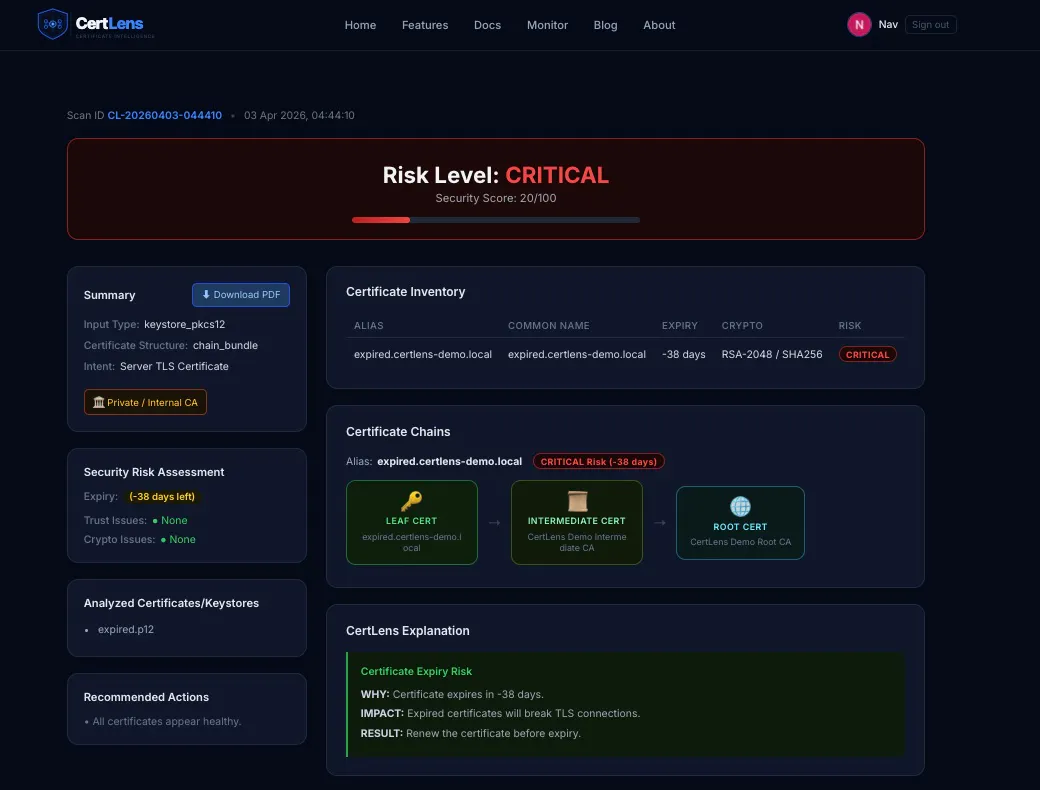Click the ALIAS column header

click(x=369, y=326)
